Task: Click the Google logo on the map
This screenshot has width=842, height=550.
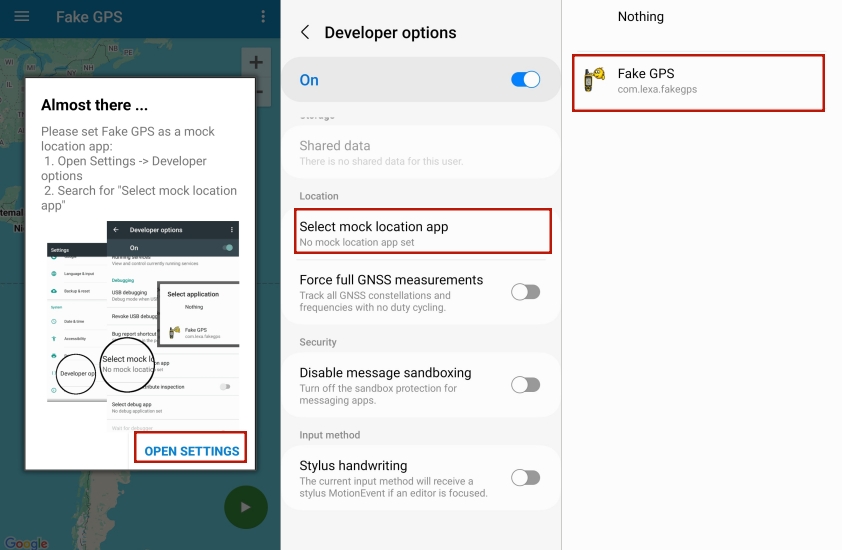Action: click(x=26, y=542)
